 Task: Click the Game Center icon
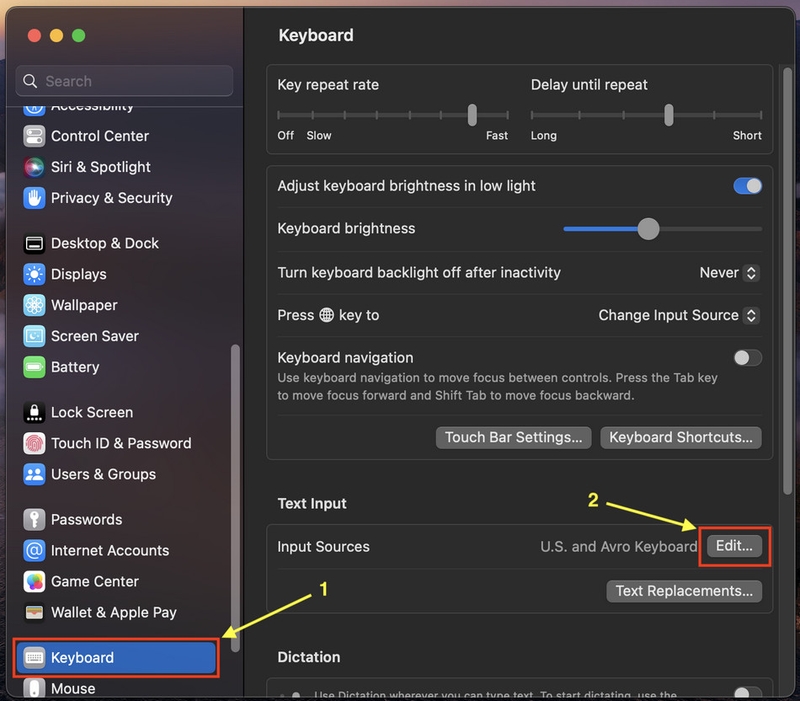click(x=35, y=581)
